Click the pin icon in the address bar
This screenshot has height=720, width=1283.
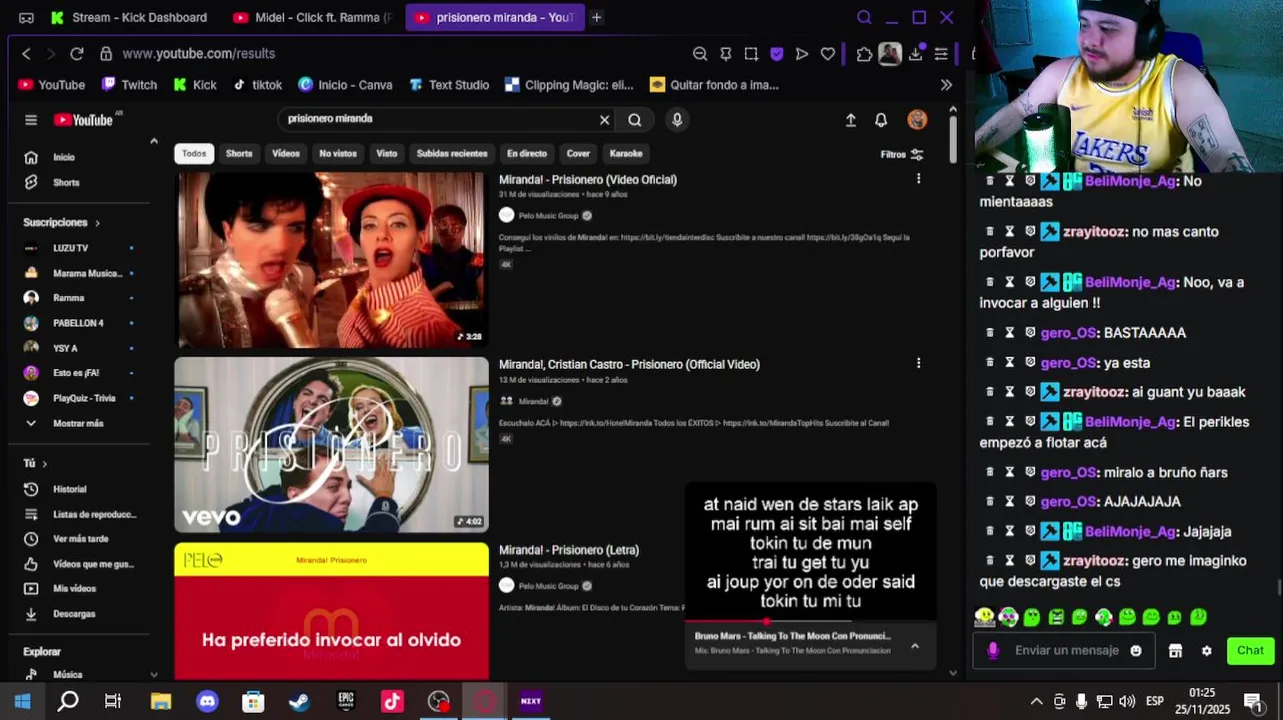726,54
